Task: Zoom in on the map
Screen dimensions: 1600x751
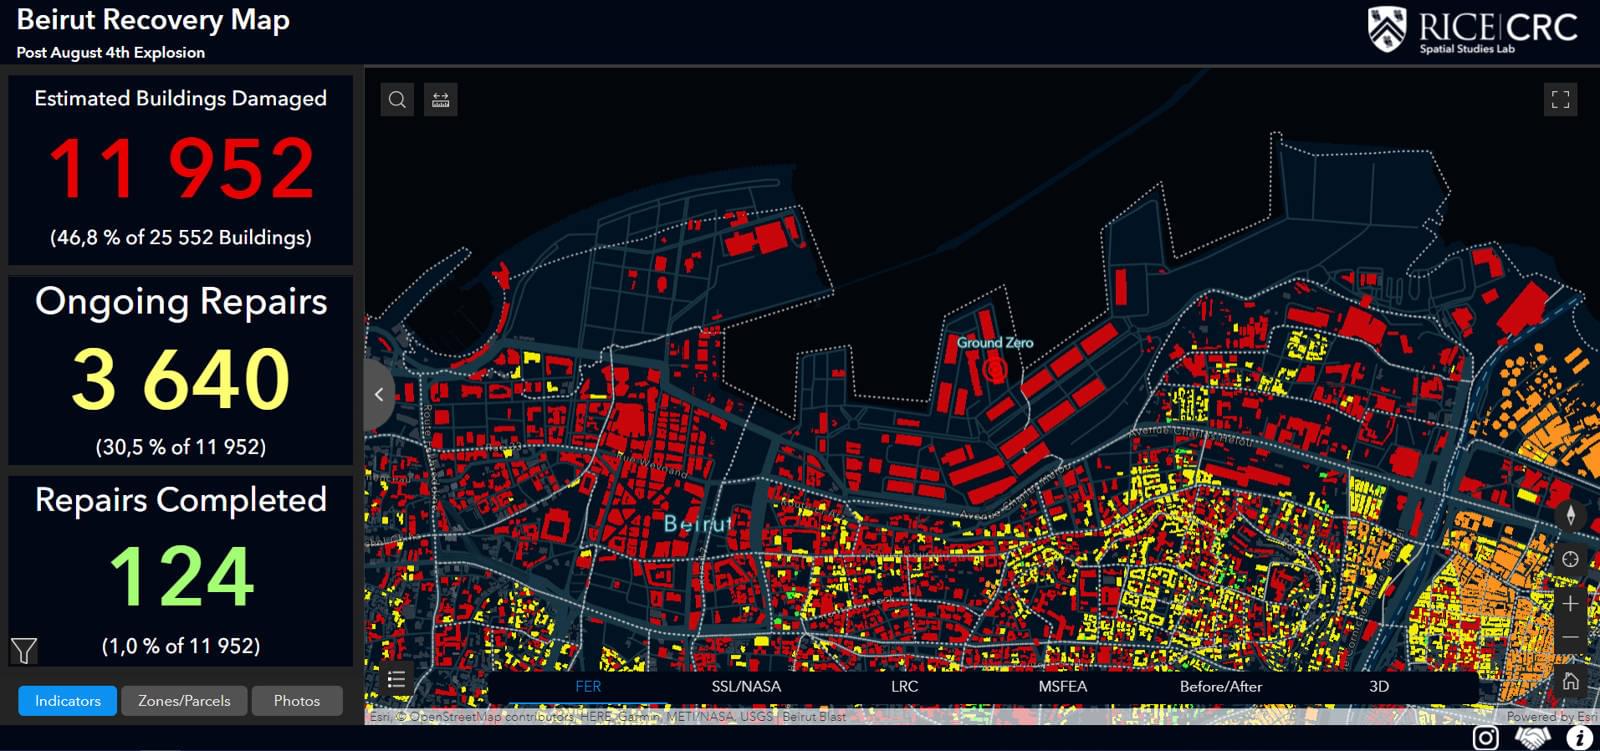Action: point(1570,604)
